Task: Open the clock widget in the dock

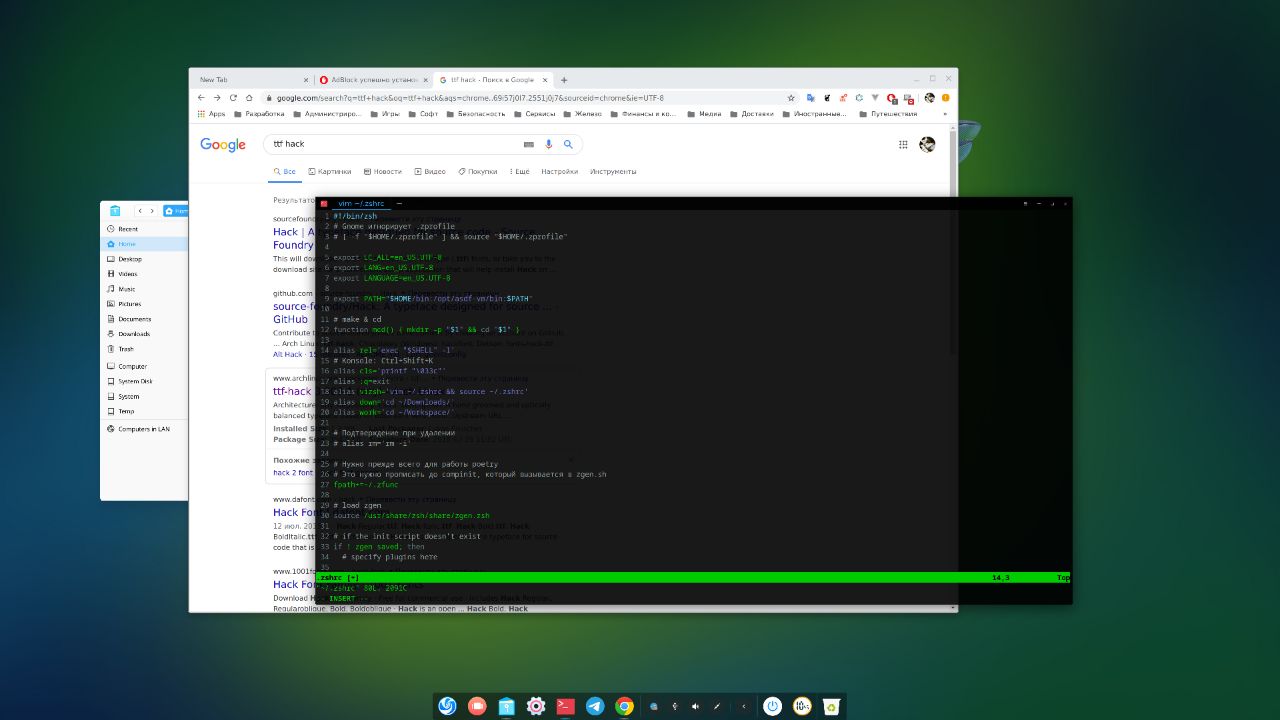Action: click(801, 706)
